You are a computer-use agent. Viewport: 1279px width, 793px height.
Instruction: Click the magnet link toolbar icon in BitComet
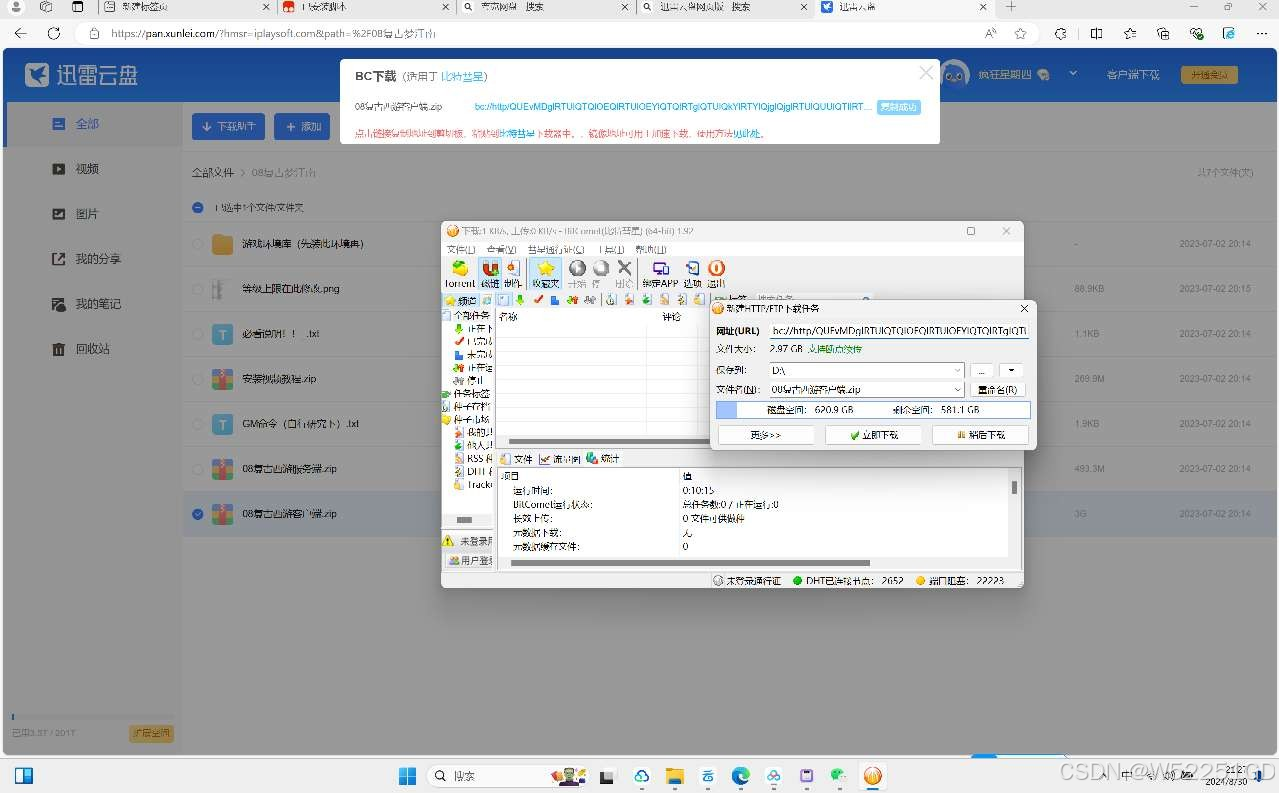coord(490,274)
